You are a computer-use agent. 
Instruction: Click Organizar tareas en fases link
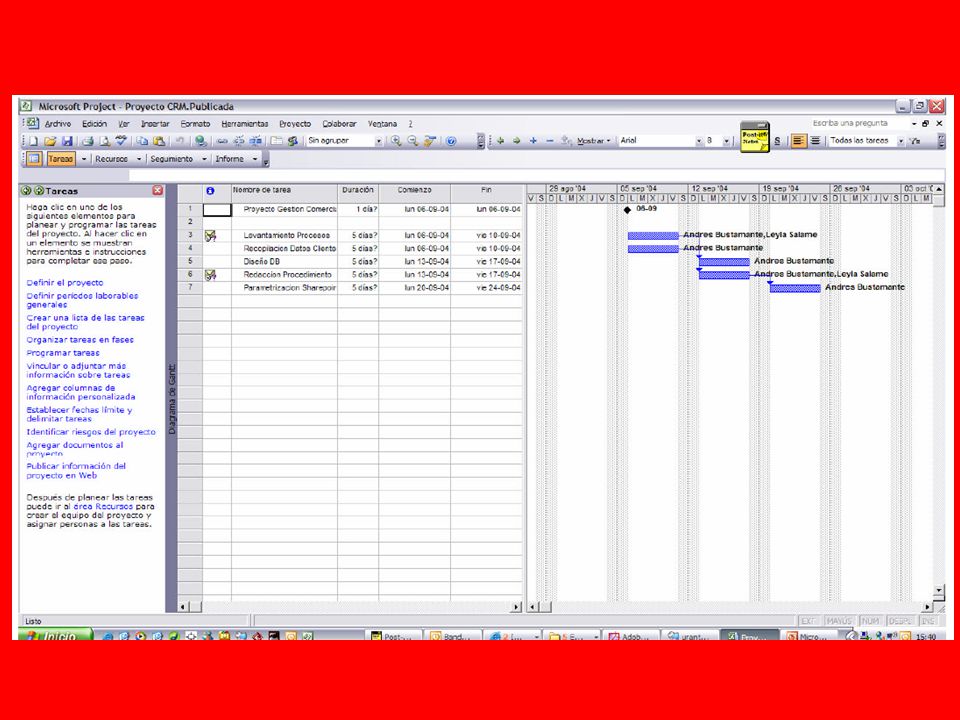pyautogui.click(x=80, y=340)
